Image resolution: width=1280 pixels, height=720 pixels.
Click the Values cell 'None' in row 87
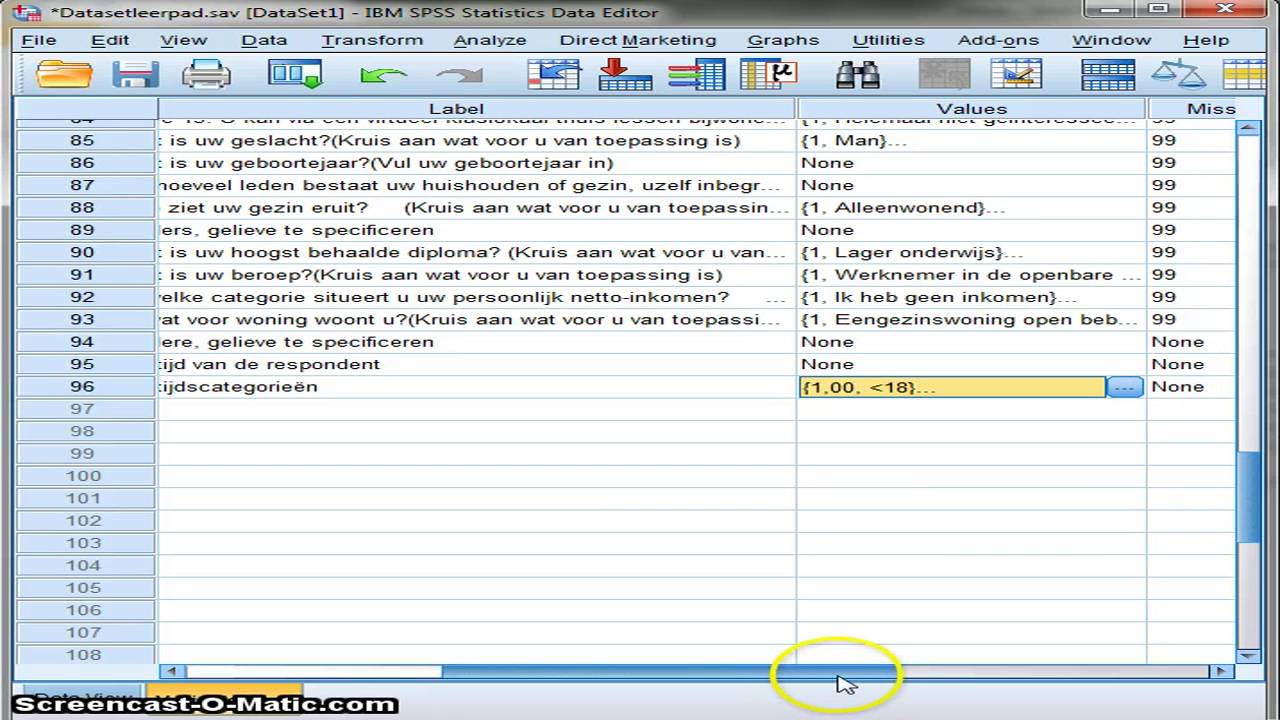971,185
